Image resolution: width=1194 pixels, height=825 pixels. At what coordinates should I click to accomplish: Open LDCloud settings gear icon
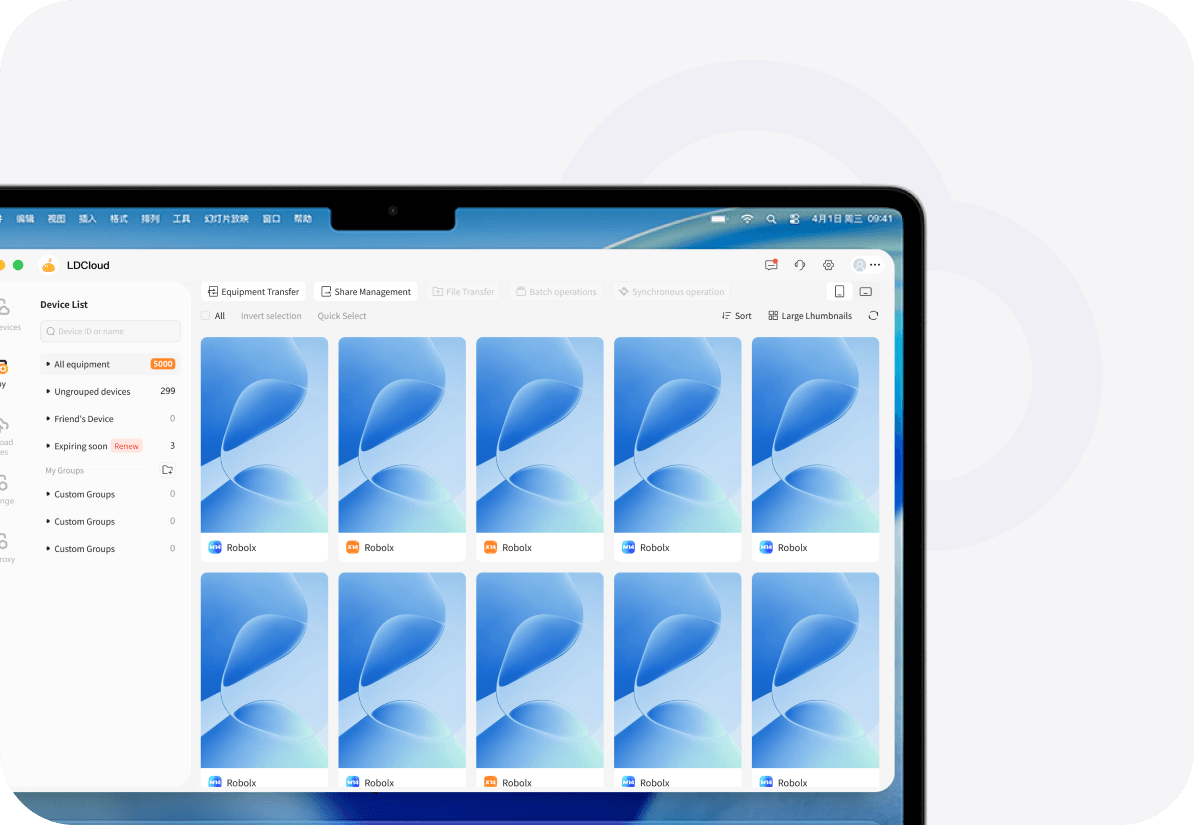pos(828,265)
